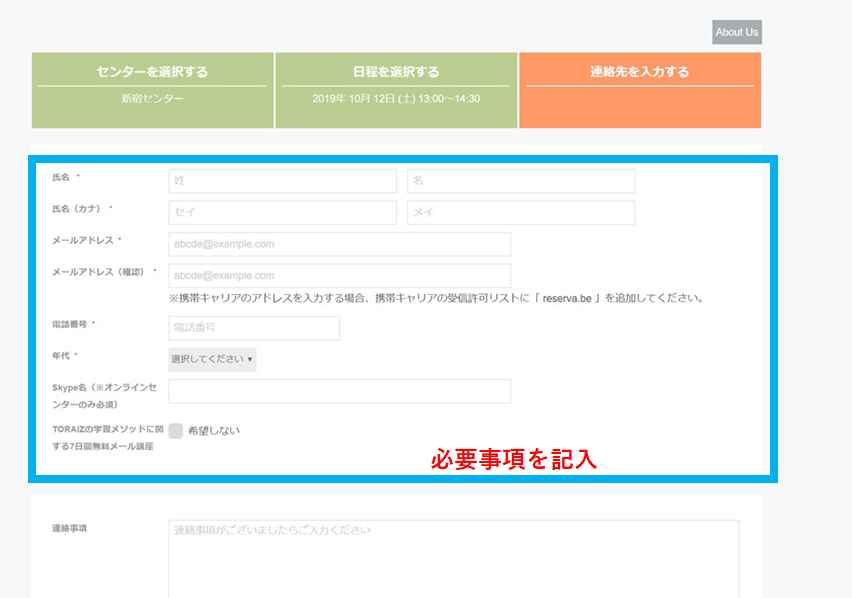Select the メイ kana given name field
This screenshot has height=598, width=852.
click(x=520, y=213)
